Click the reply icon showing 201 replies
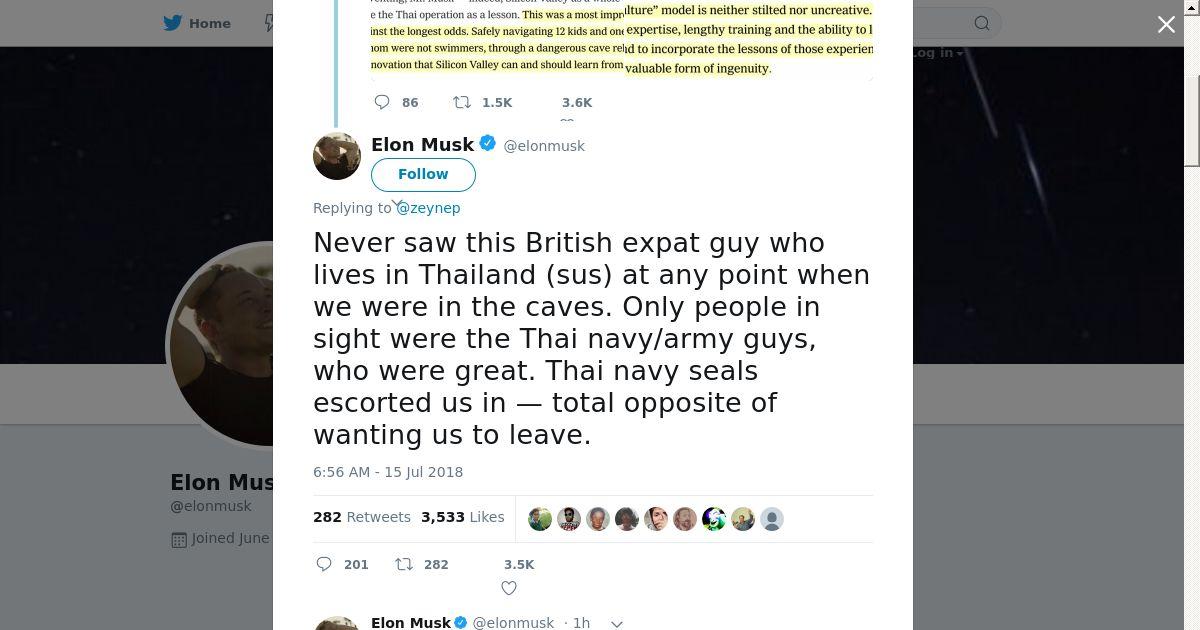The height and width of the screenshot is (630, 1200). point(324,564)
